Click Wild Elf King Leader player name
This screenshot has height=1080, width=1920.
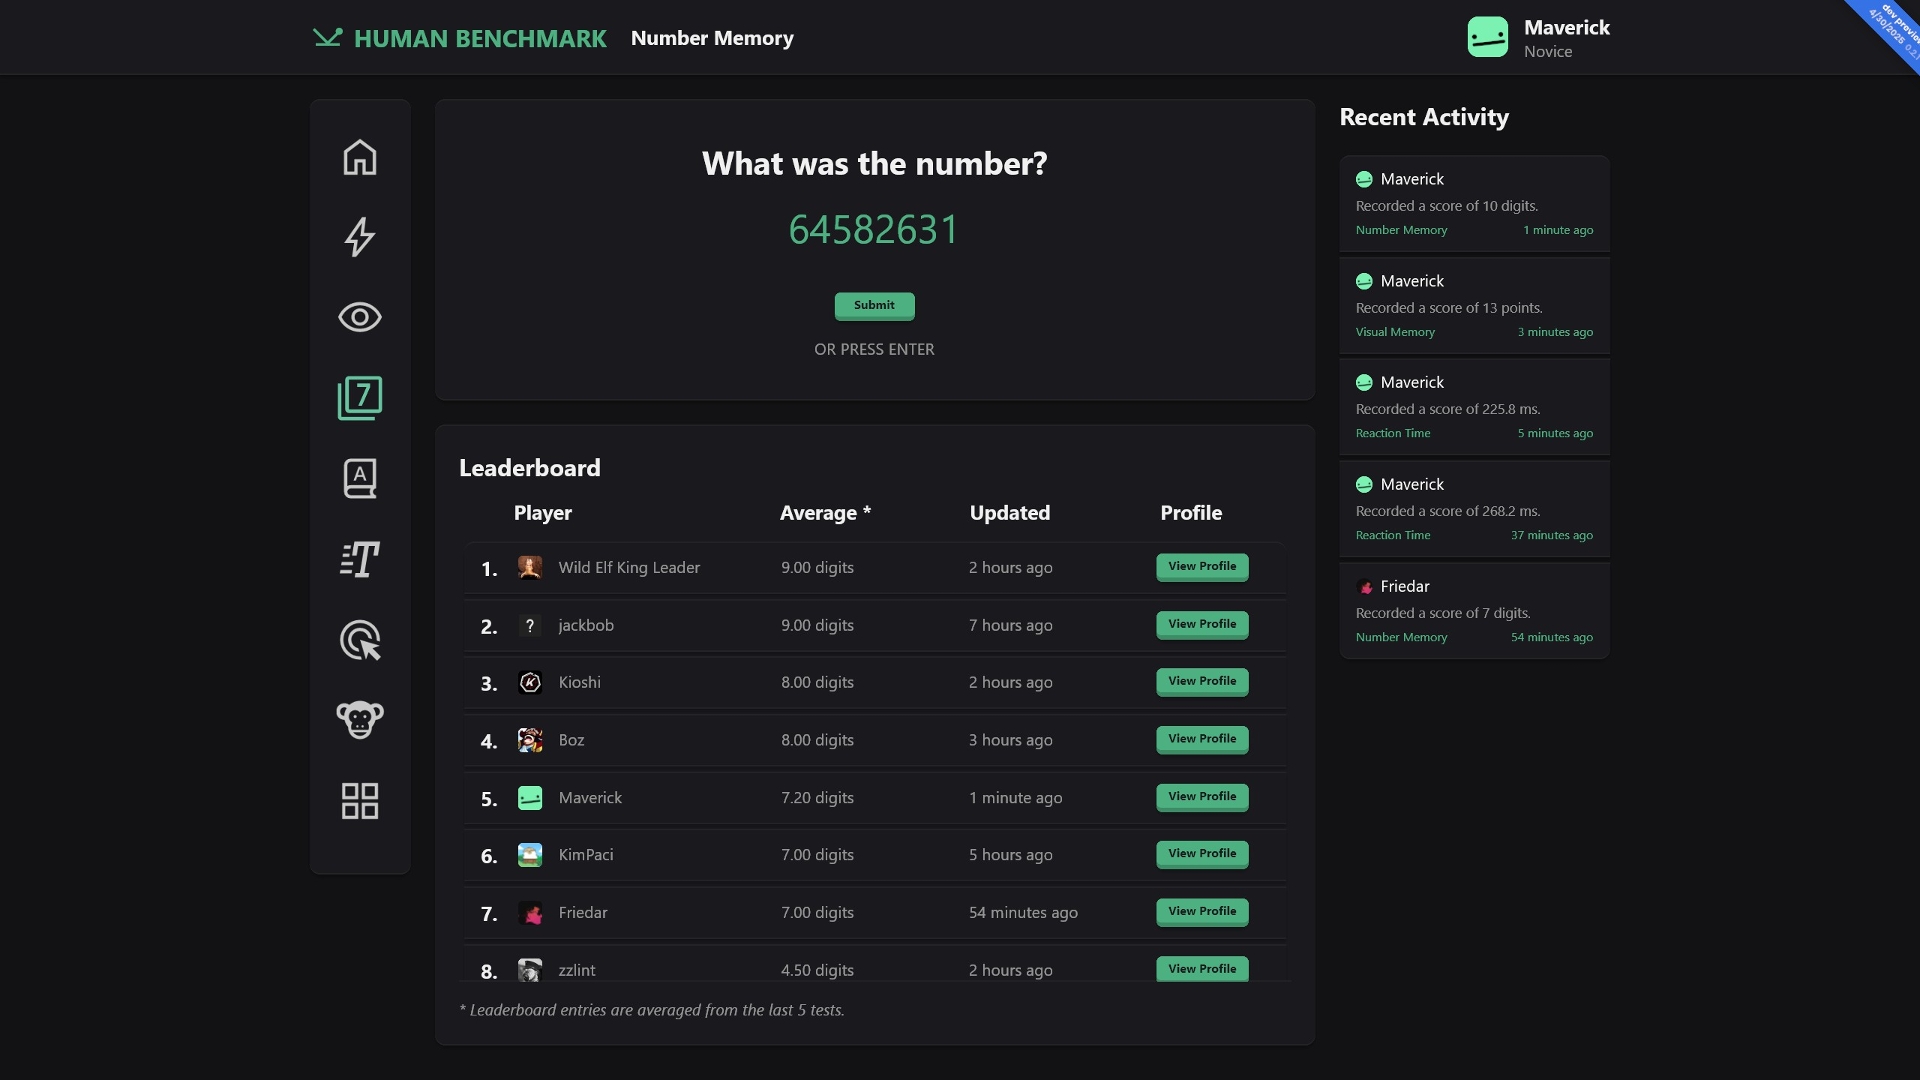pos(629,568)
